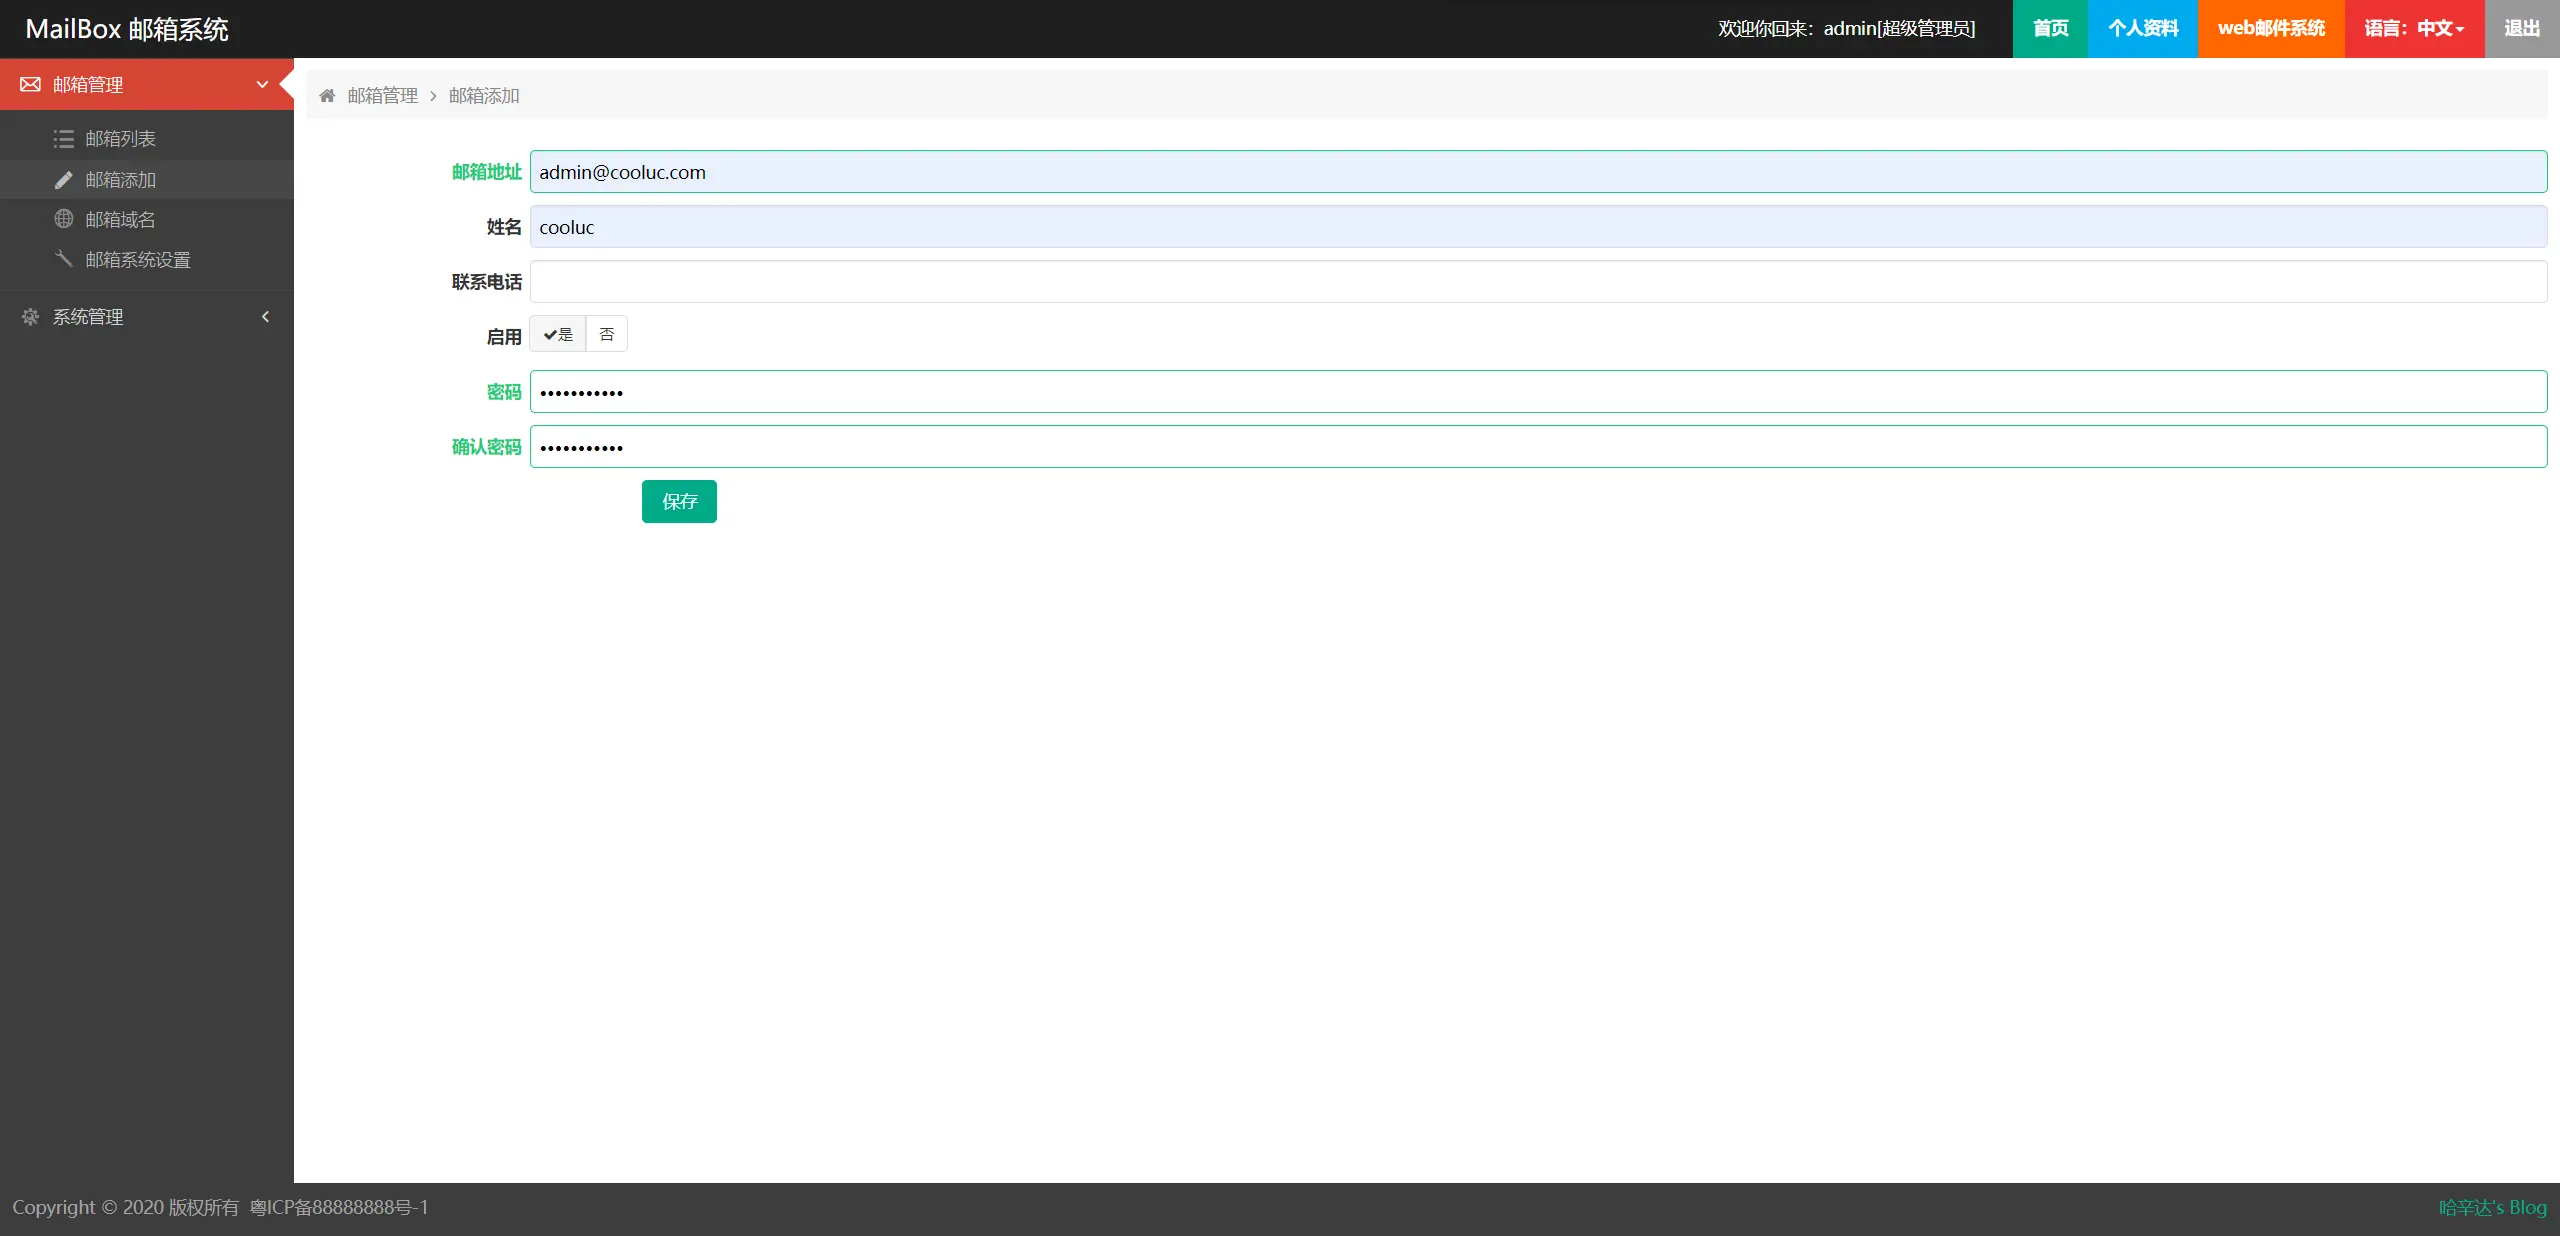Focus the 密码 password field

coord(1538,392)
